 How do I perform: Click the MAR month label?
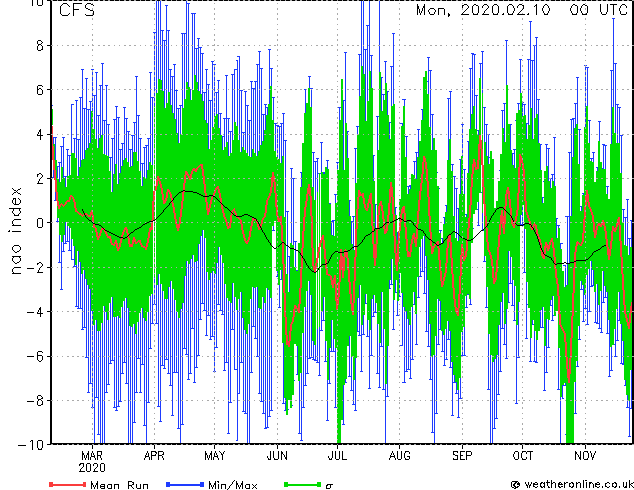92,456
